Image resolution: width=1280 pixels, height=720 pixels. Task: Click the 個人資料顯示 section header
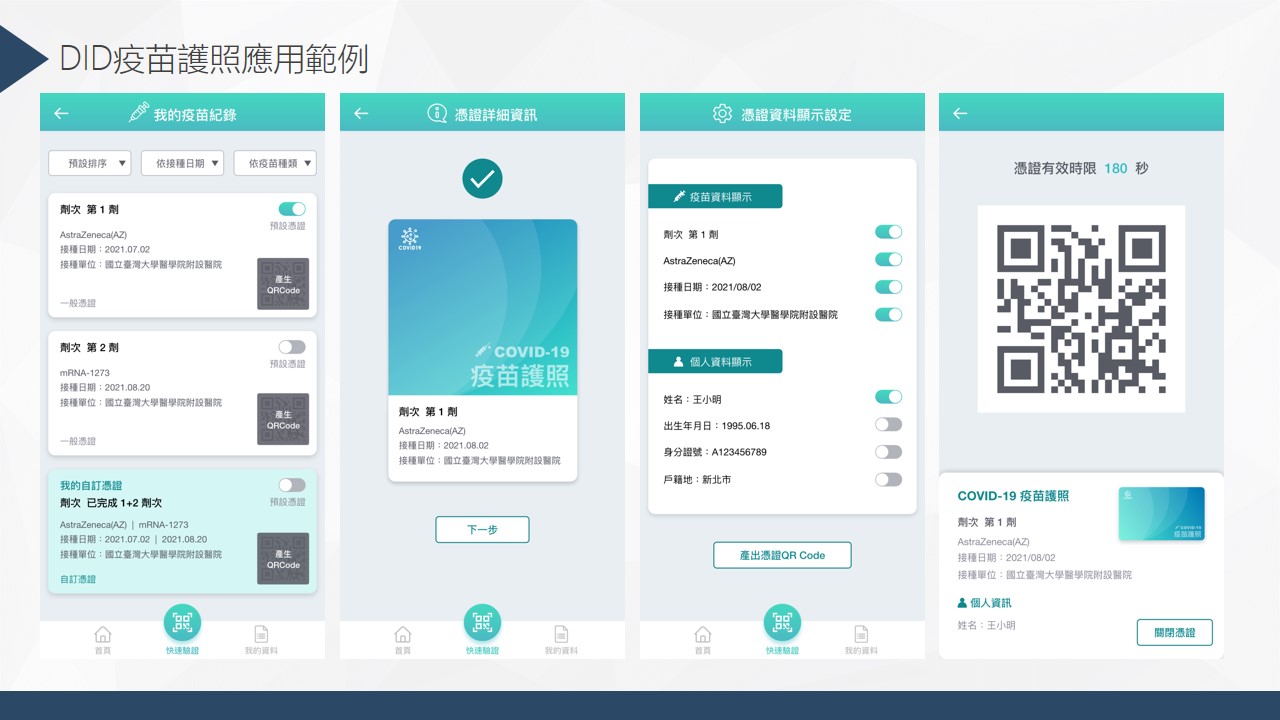click(x=715, y=362)
